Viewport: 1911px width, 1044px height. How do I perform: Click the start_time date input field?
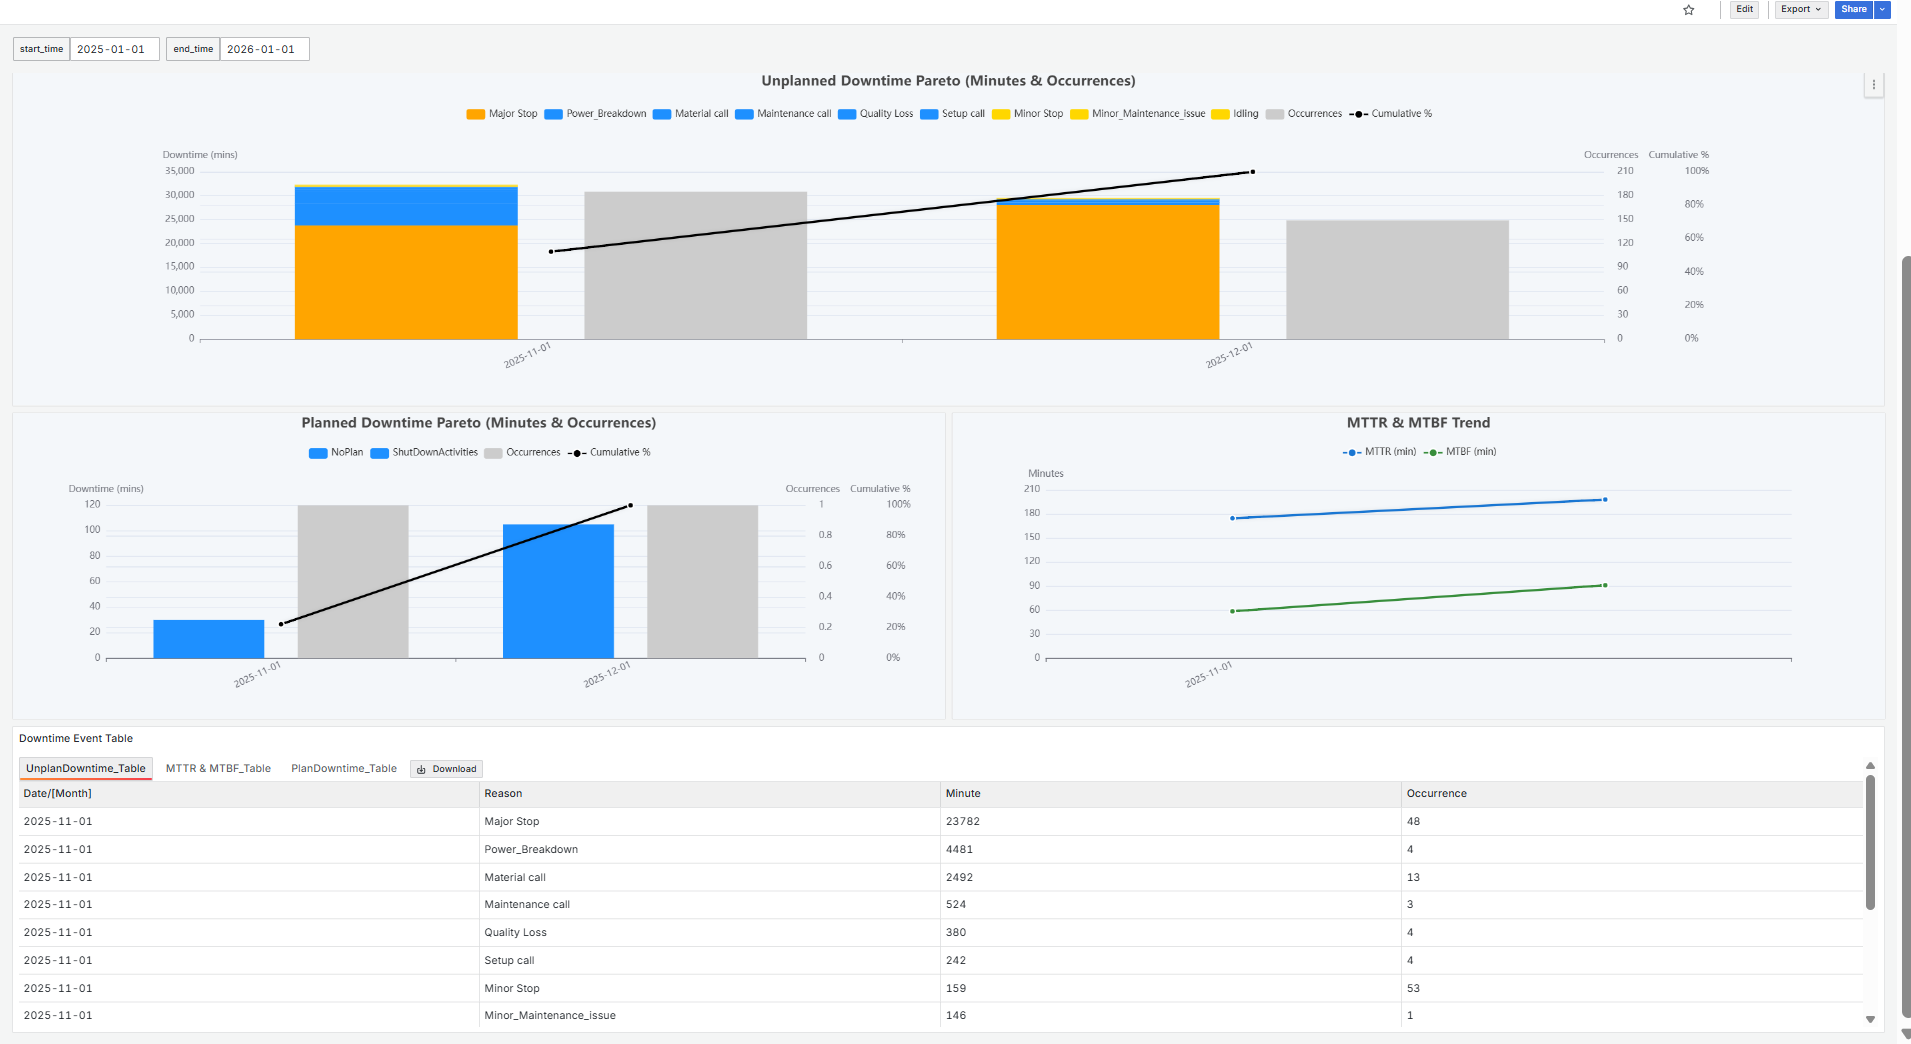(x=113, y=49)
